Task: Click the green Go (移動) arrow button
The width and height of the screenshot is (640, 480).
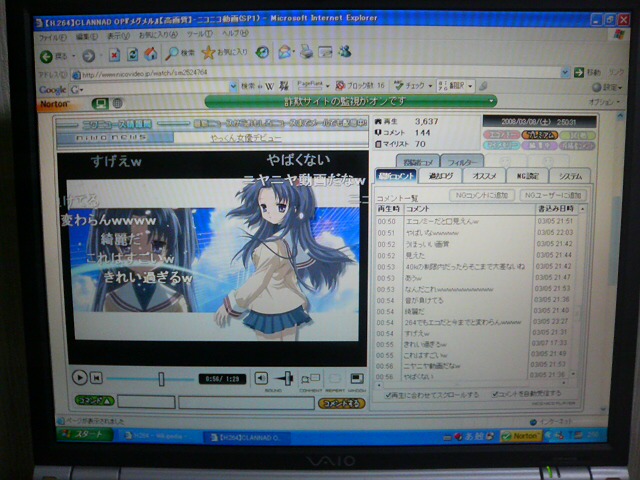Action: (x=578, y=73)
